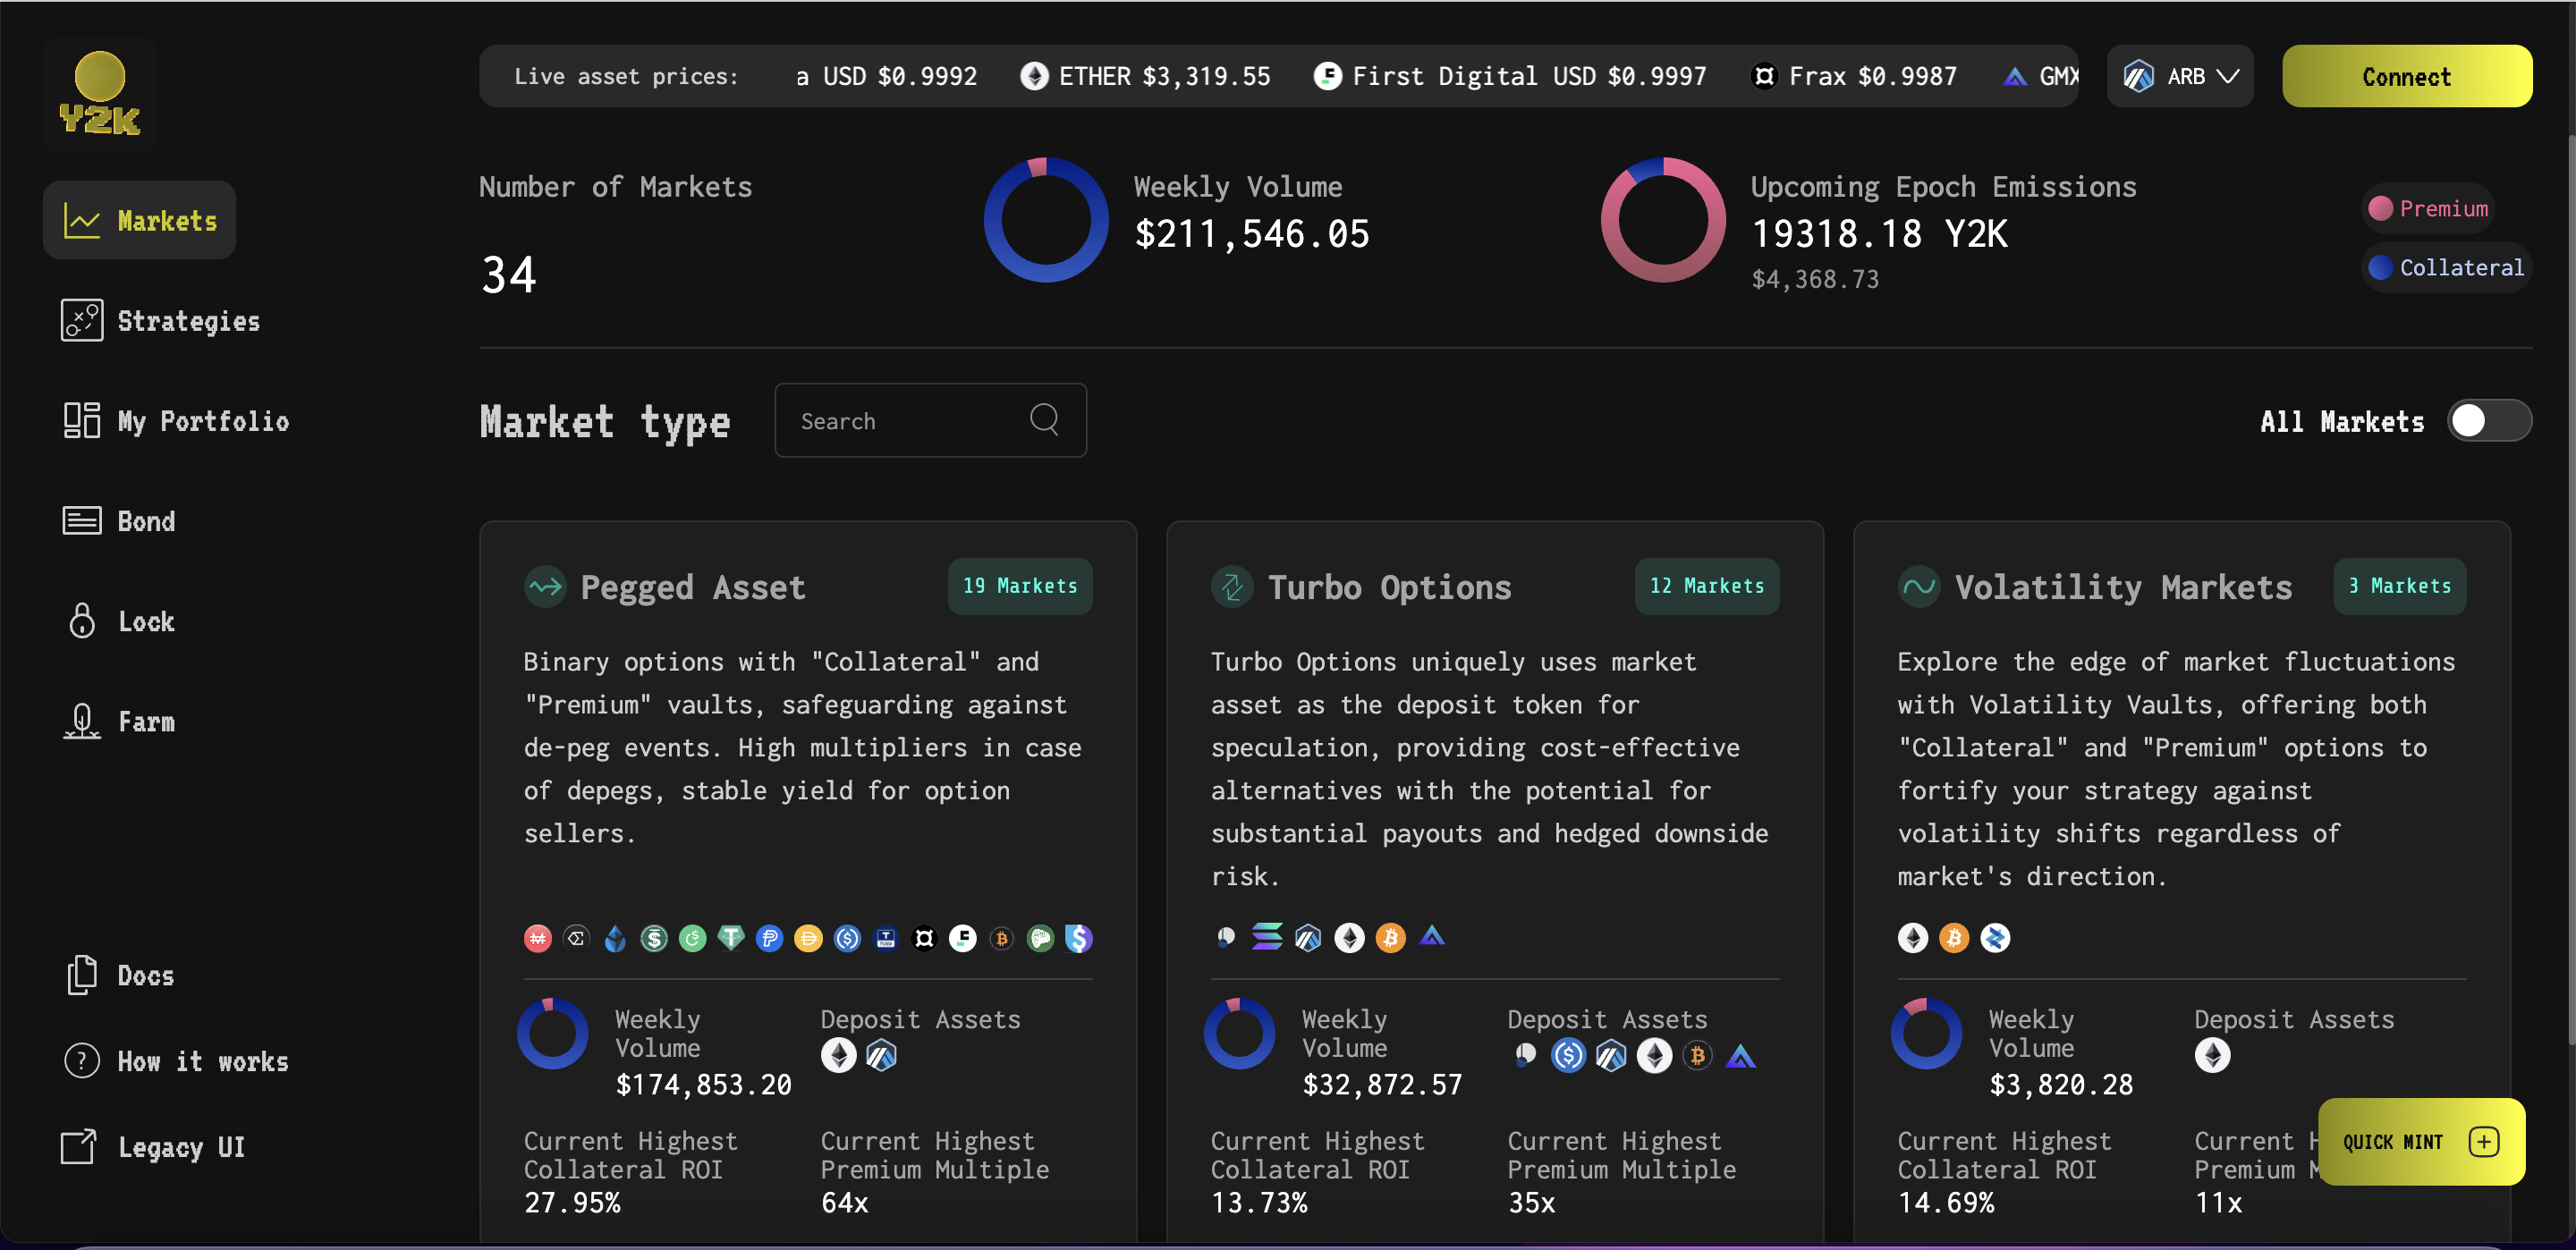The image size is (2576, 1250).
Task: Click the search magnifier icon
Action: (x=1043, y=419)
